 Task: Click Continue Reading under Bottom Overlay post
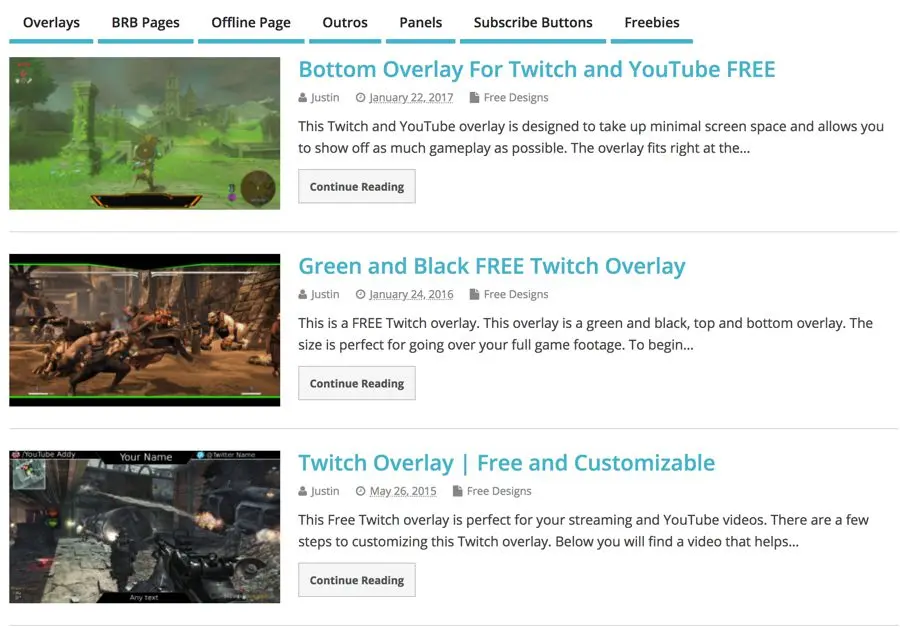(x=356, y=186)
